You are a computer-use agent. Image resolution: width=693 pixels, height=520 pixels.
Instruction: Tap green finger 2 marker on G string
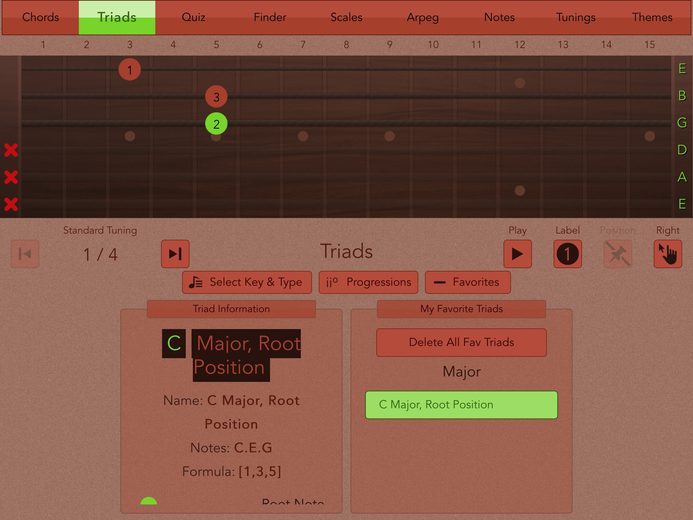point(216,124)
